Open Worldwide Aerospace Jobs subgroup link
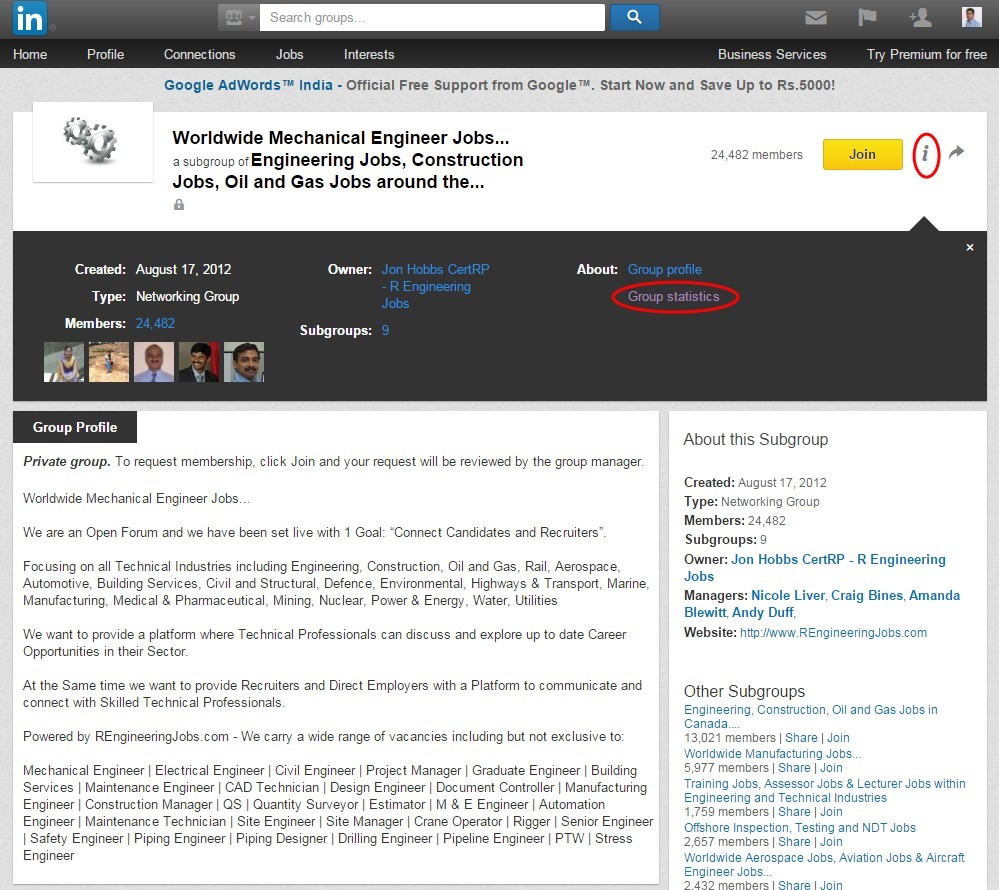 tap(824, 865)
